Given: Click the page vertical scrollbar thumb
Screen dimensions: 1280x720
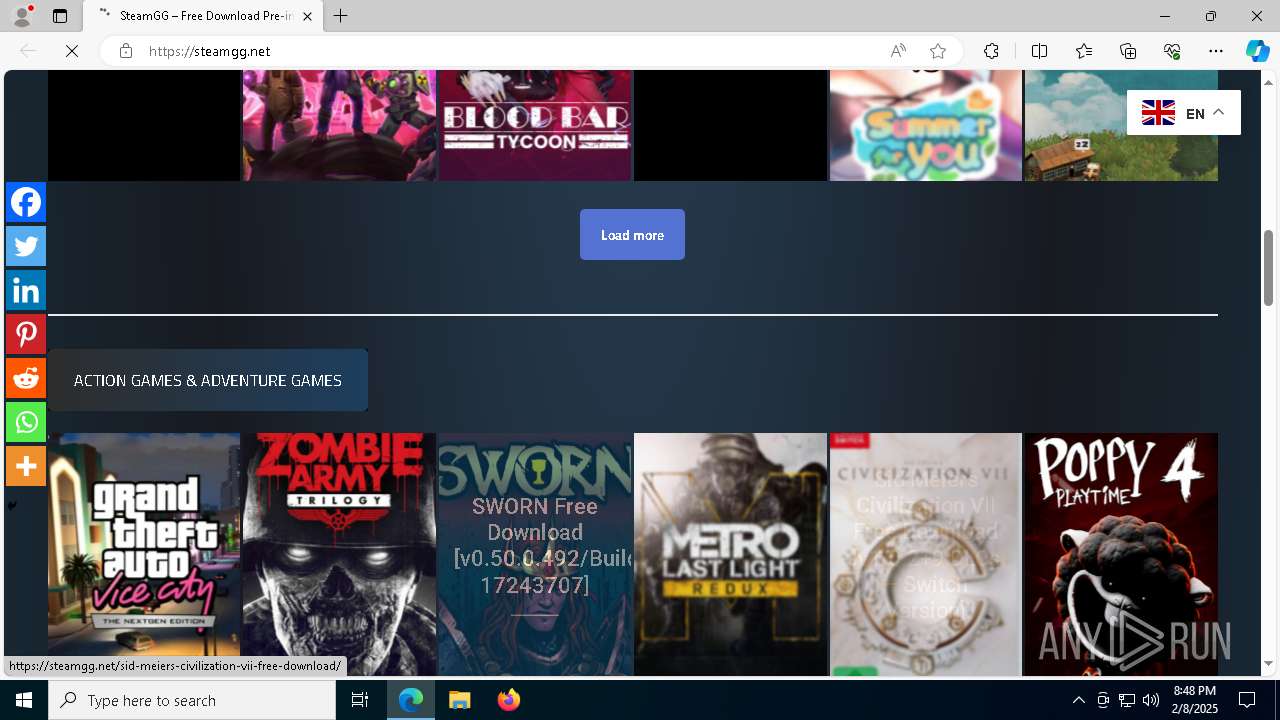Looking at the screenshot, I should [x=1268, y=267].
